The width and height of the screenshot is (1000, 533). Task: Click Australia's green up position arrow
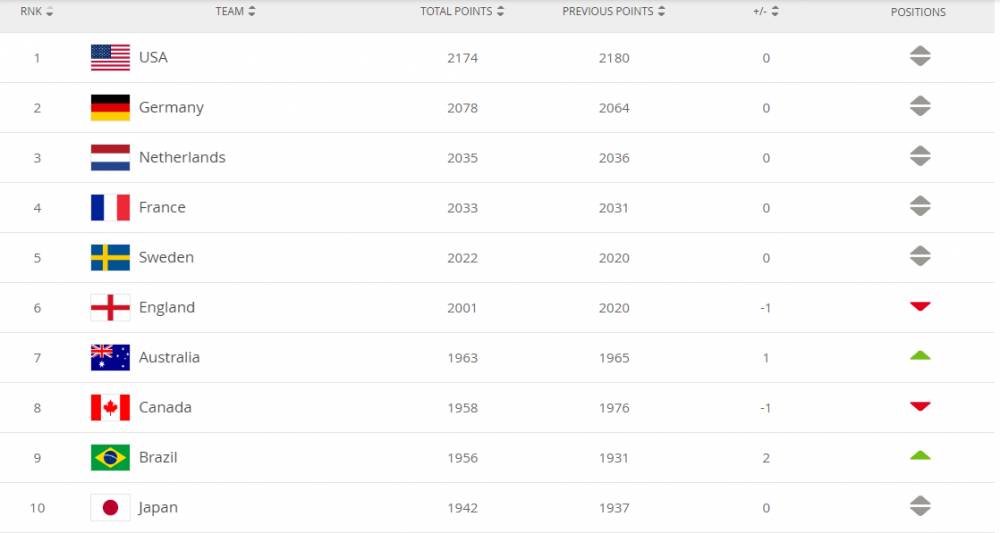click(920, 355)
